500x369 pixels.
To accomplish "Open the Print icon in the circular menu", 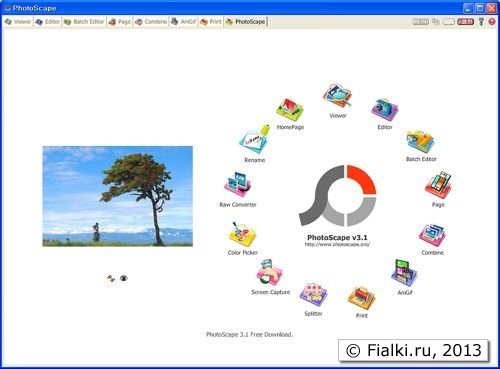I will [x=361, y=298].
